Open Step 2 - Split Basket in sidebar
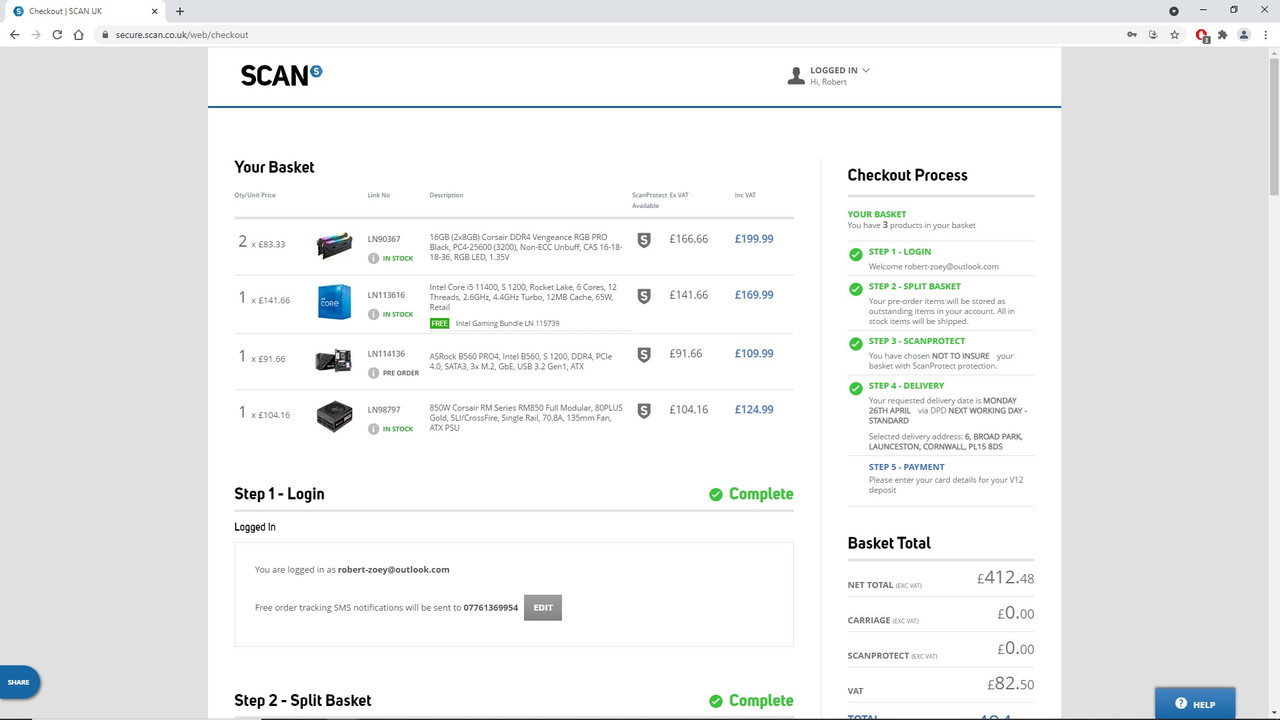This screenshot has width=1280, height=720. point(915,287)
